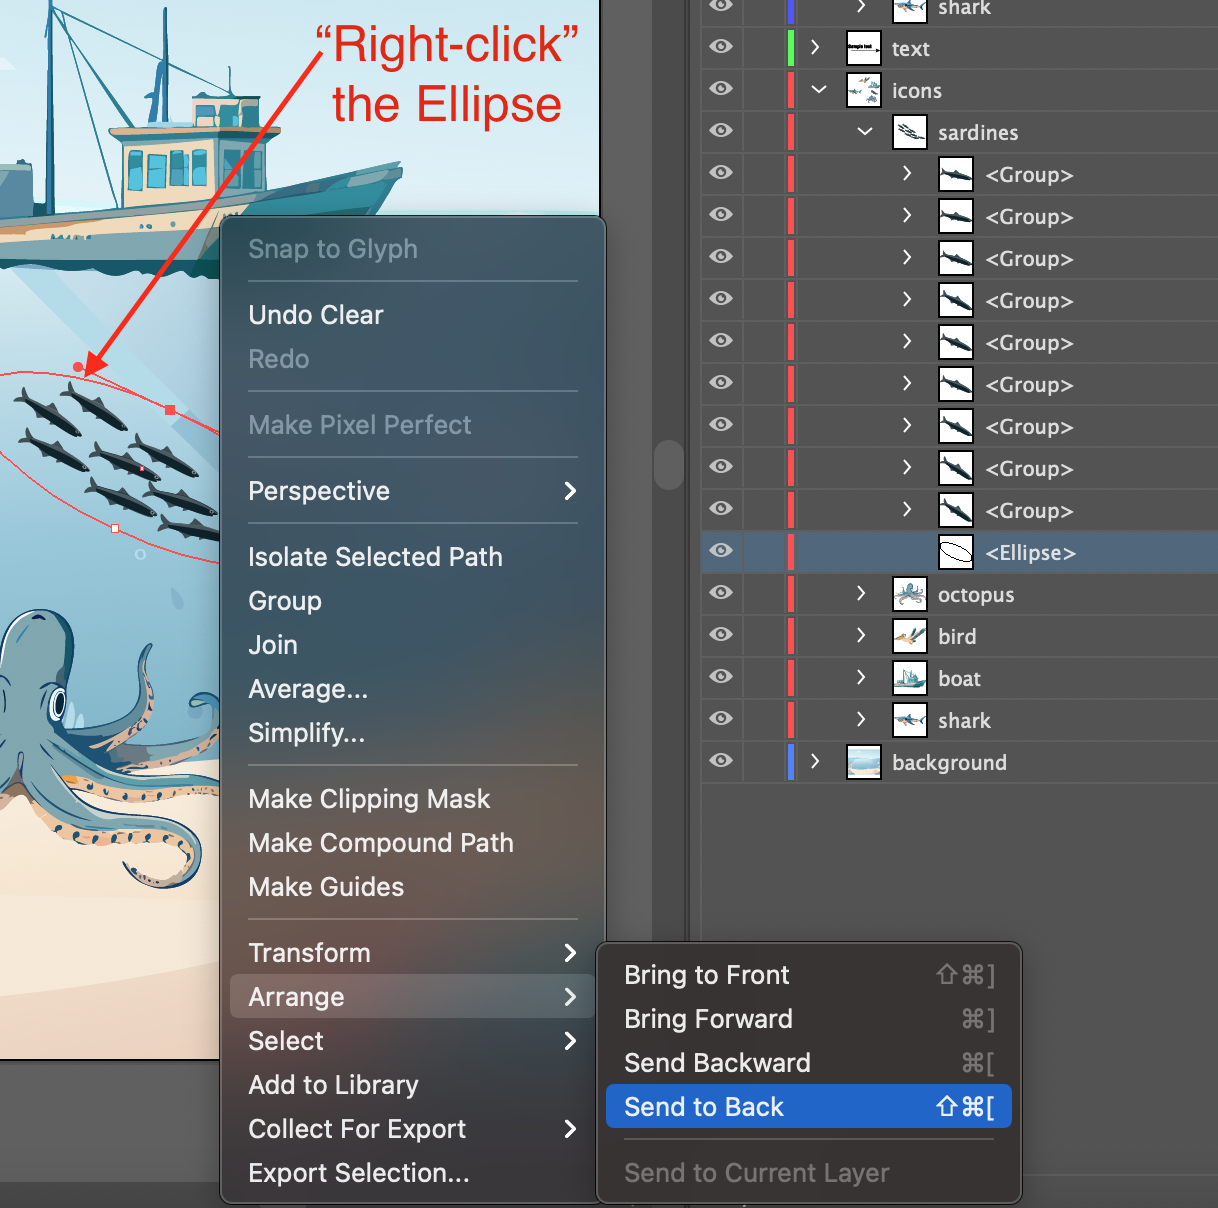Click the icons layer thumbnail

[863, 90]
